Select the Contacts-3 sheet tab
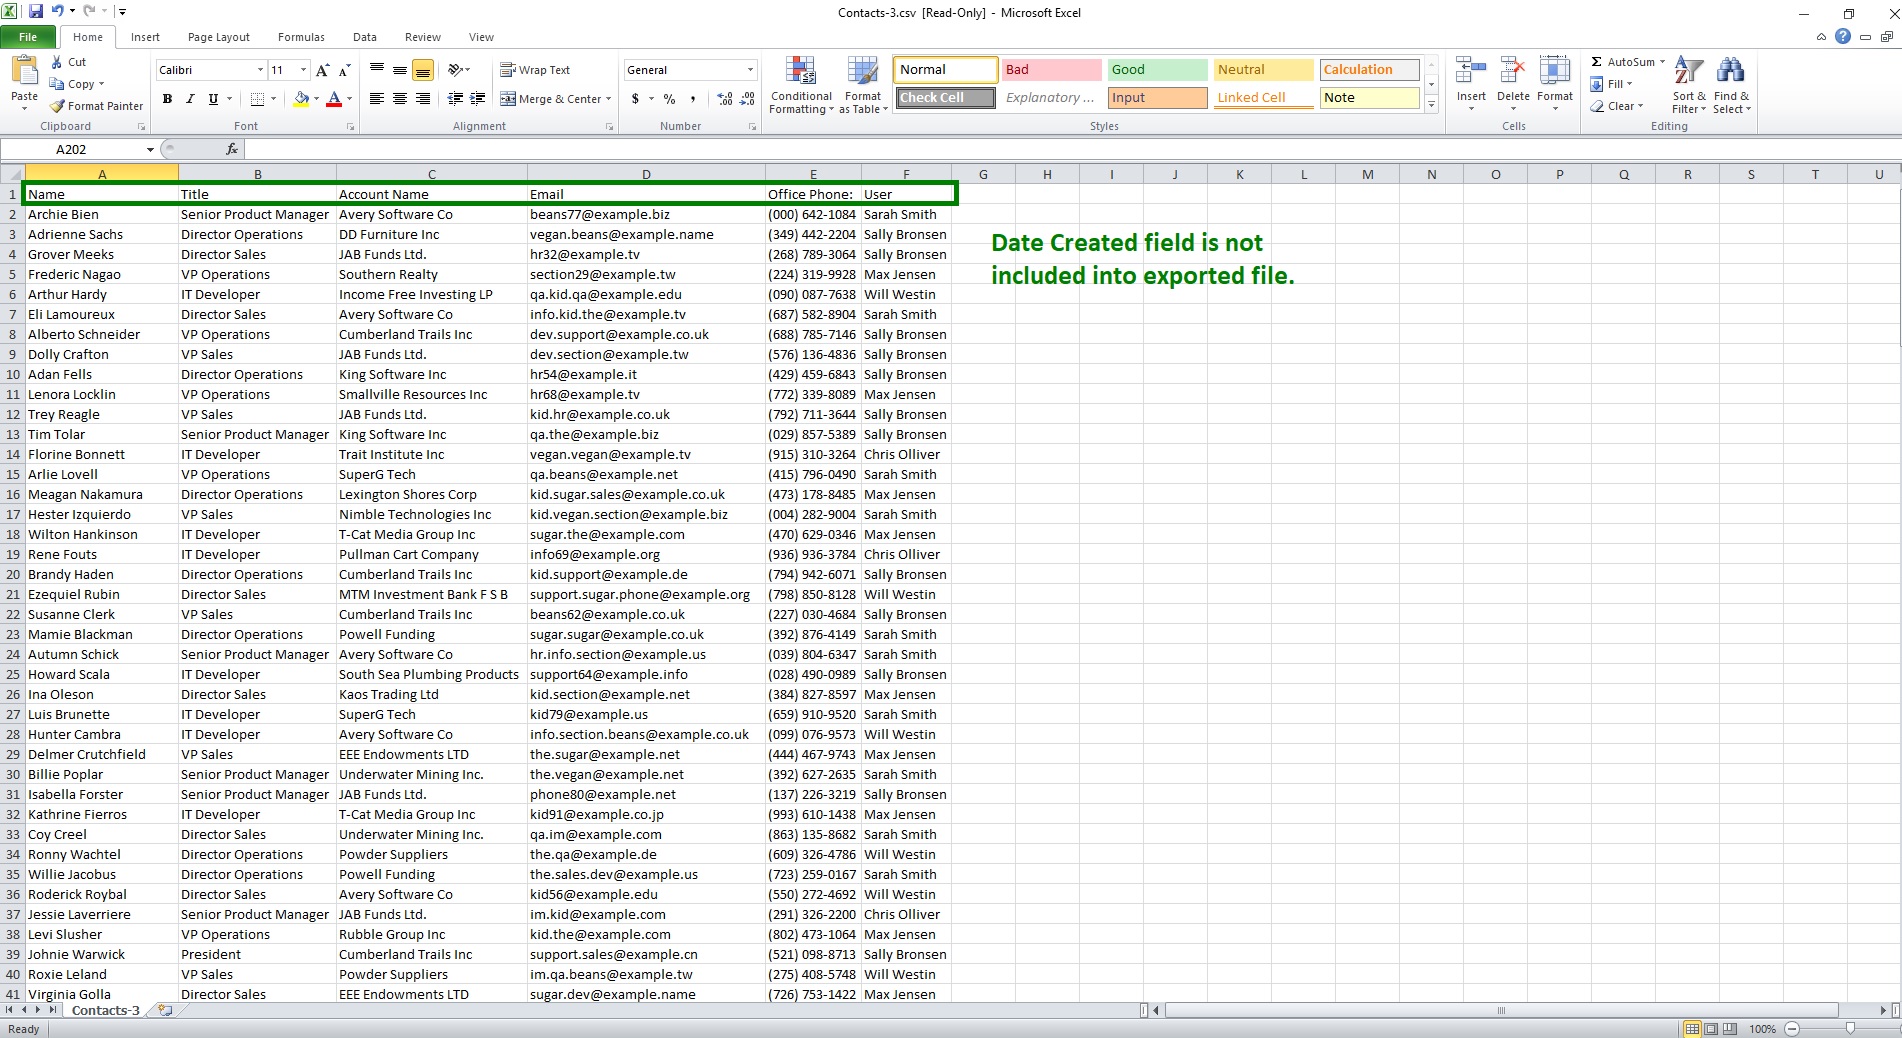This screenshot has height=1038, width=1902. [106, 1010]
